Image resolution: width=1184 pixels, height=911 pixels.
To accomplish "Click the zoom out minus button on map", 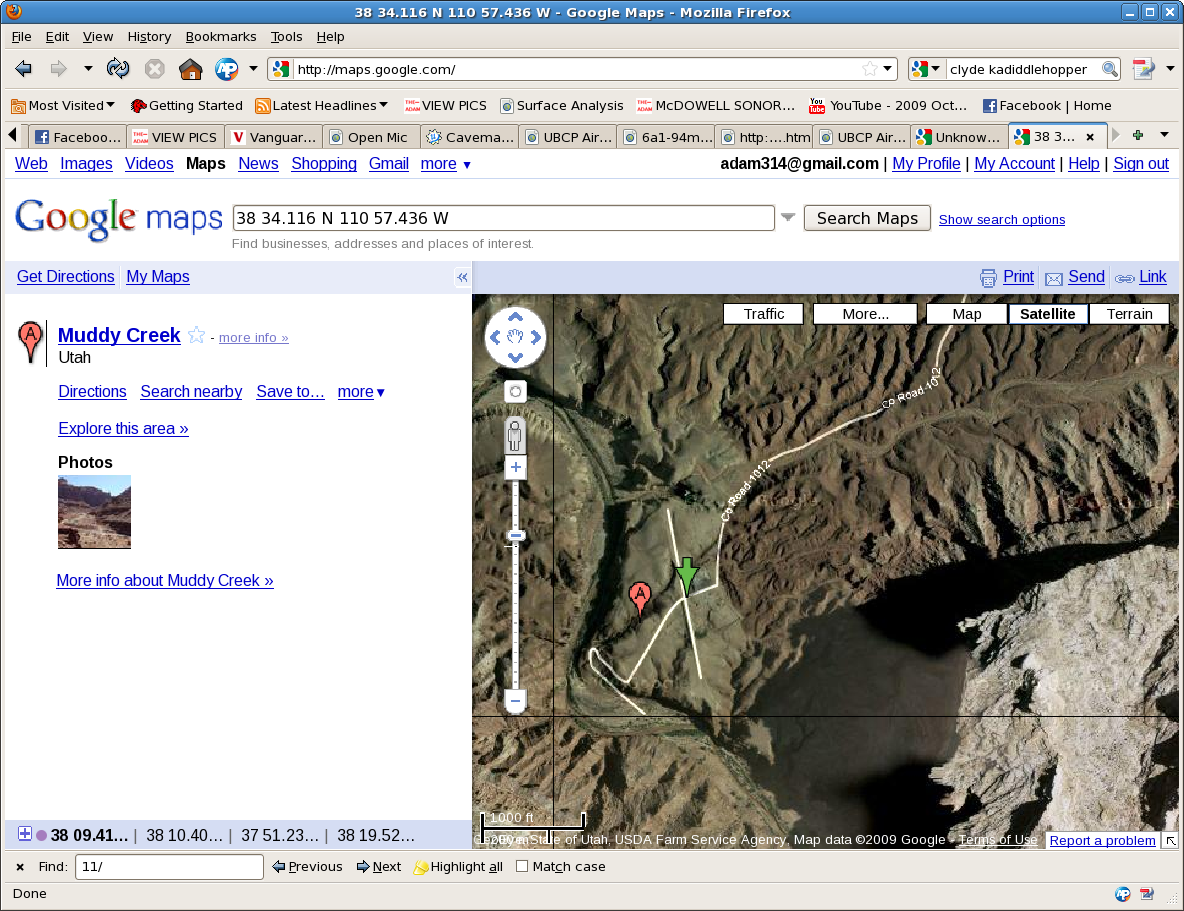I will [x=516, y=702].
